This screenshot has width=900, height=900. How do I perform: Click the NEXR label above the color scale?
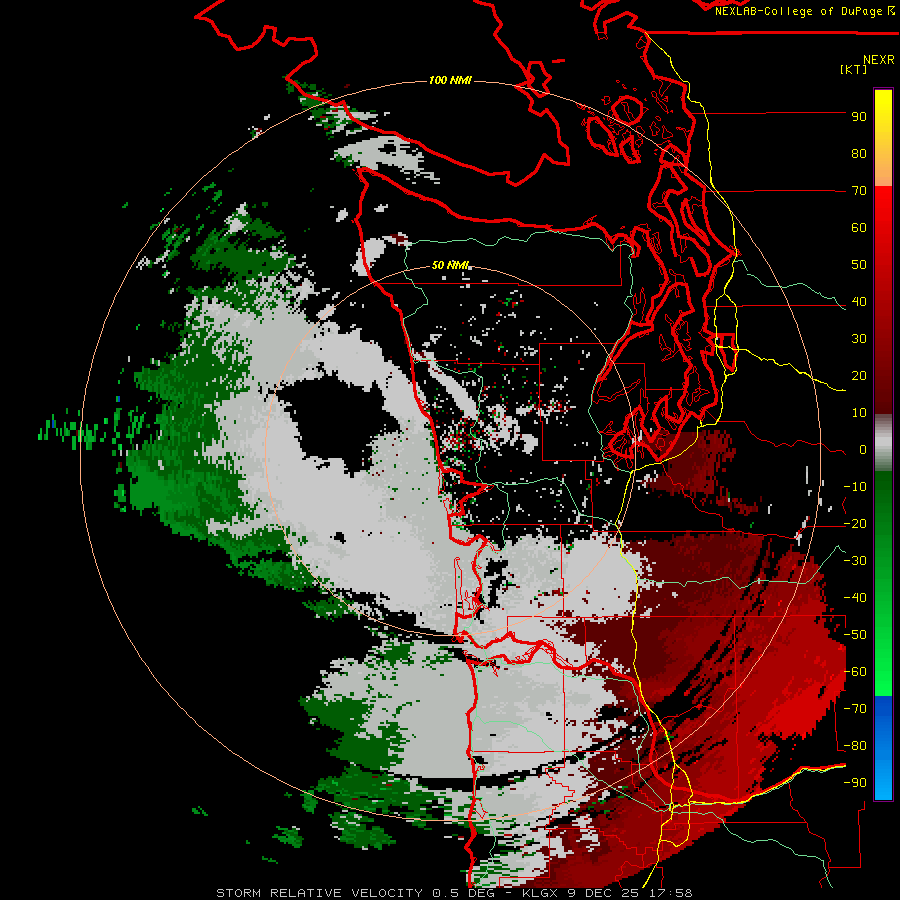(x=878, y=60)
